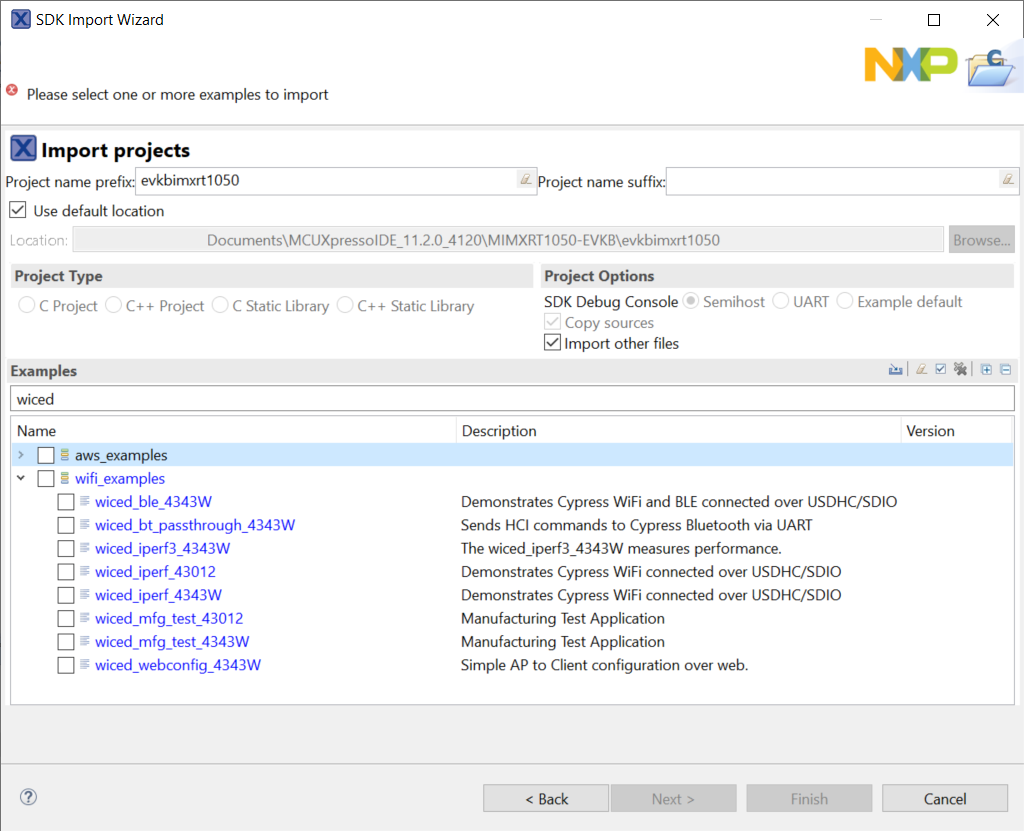Clear the project name prefix eraser icon
Screen dimensions: 1024x831
click(x=526, y=180)
